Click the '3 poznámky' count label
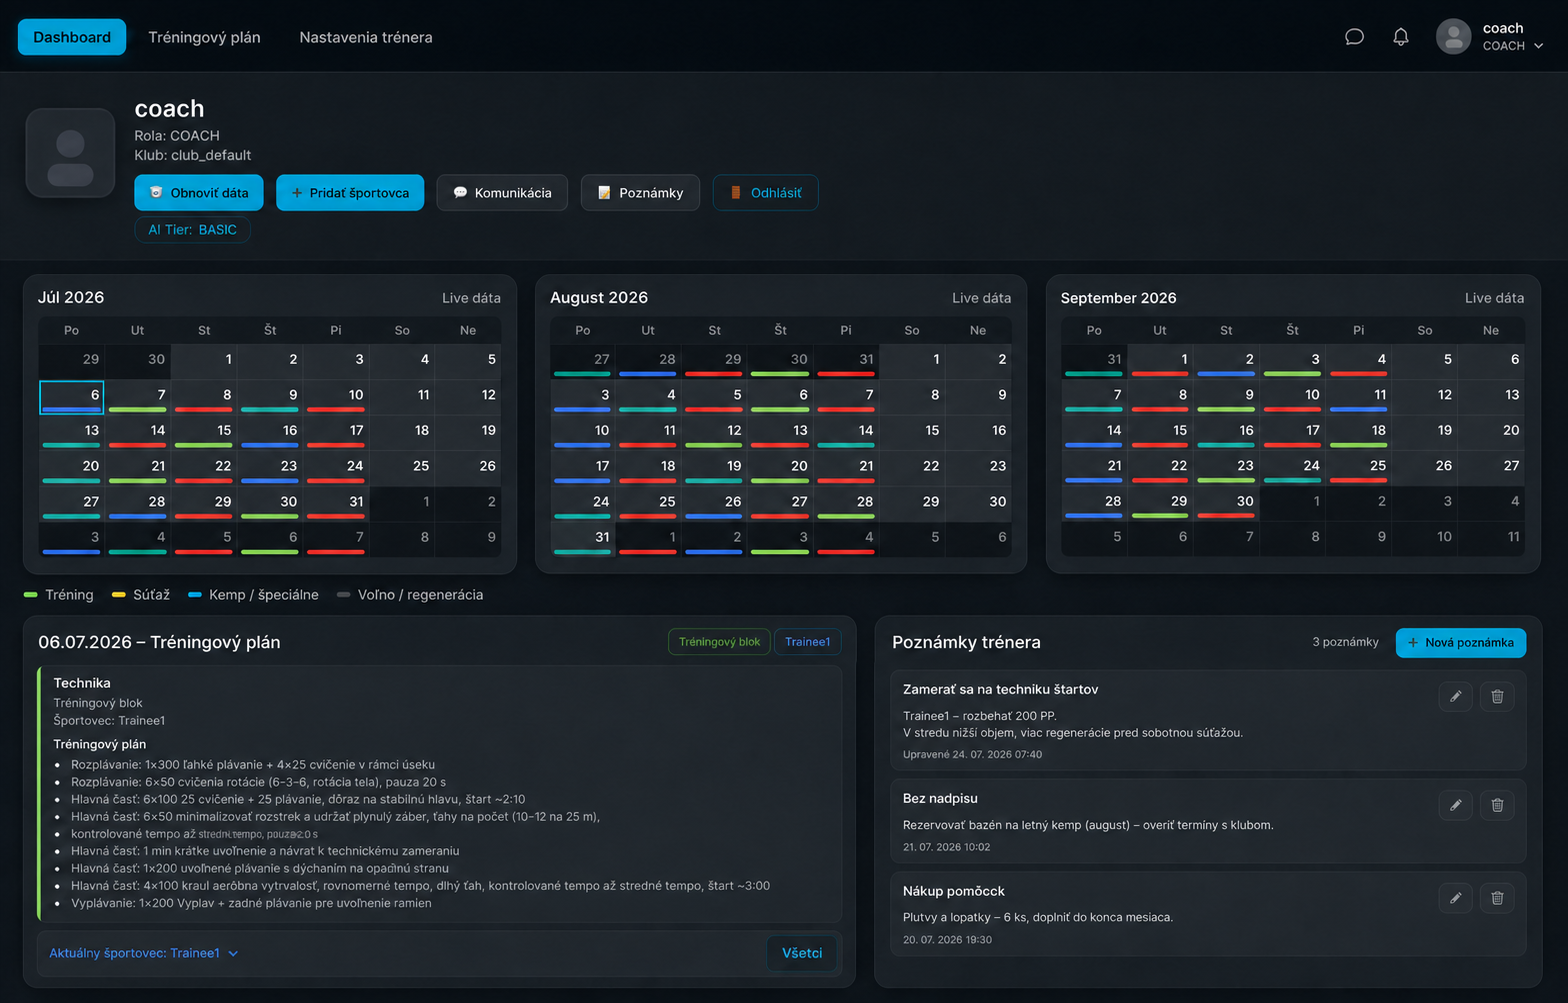Image resolution: width=1568 pixels, height=1003 pixels. click(1345, 642)
